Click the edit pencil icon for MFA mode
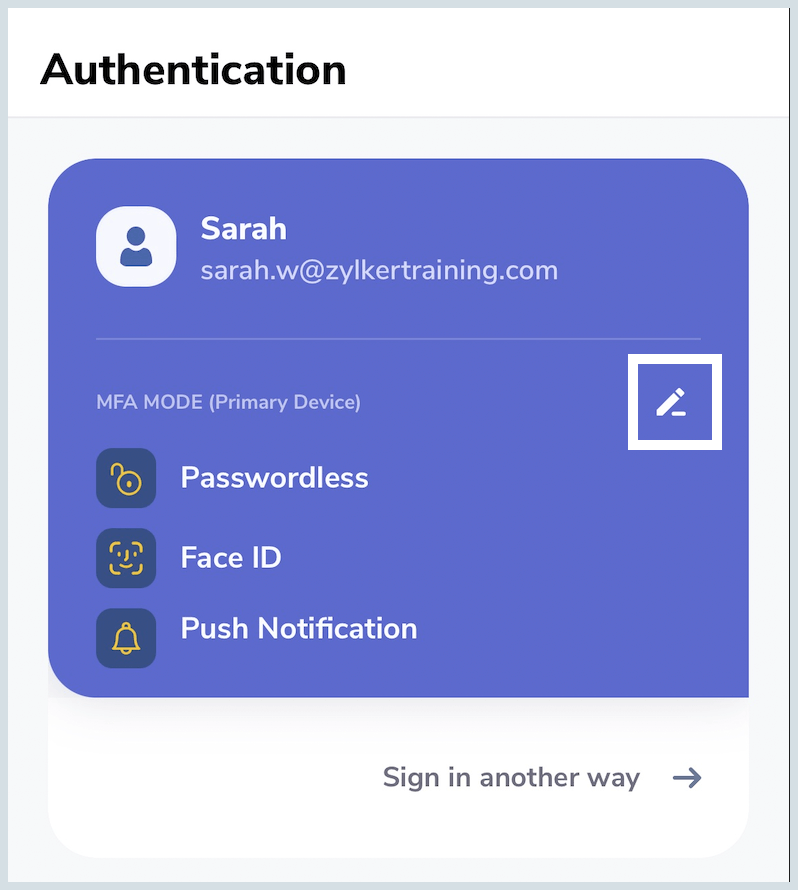 674,402
